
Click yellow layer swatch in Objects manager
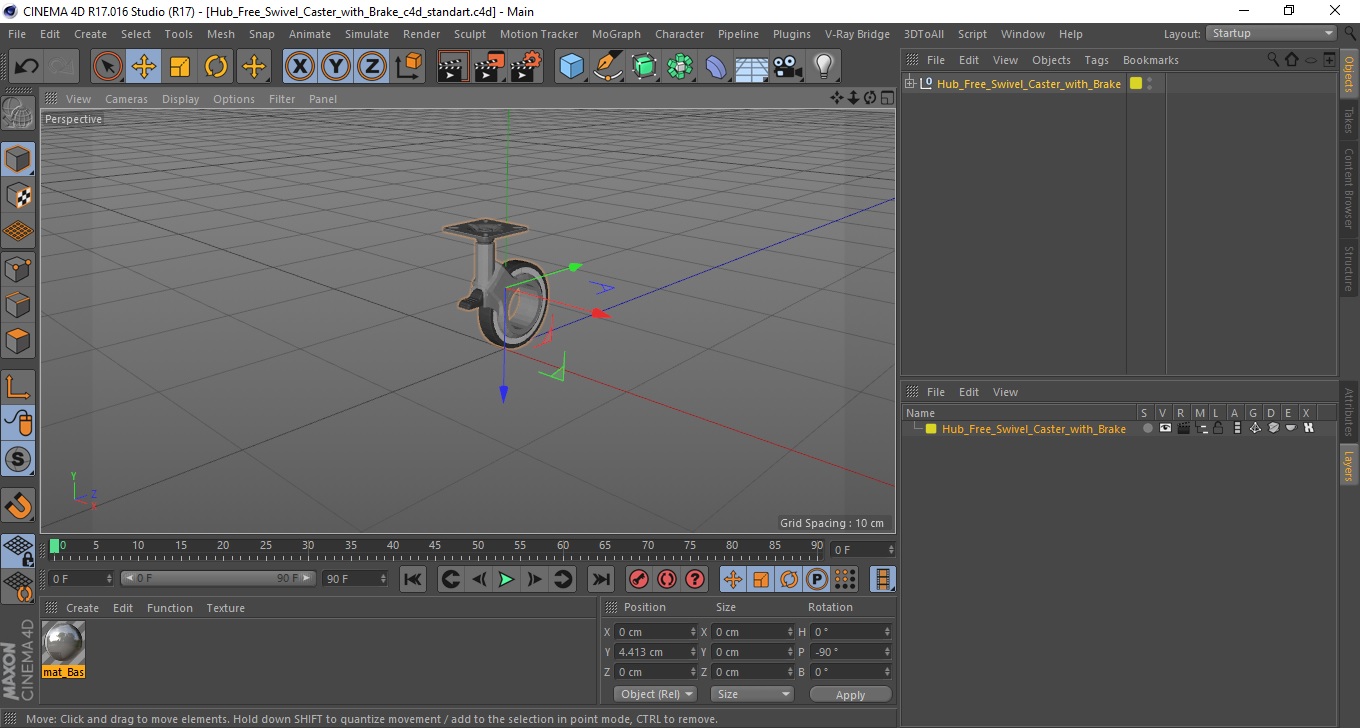click(1135, 83)
